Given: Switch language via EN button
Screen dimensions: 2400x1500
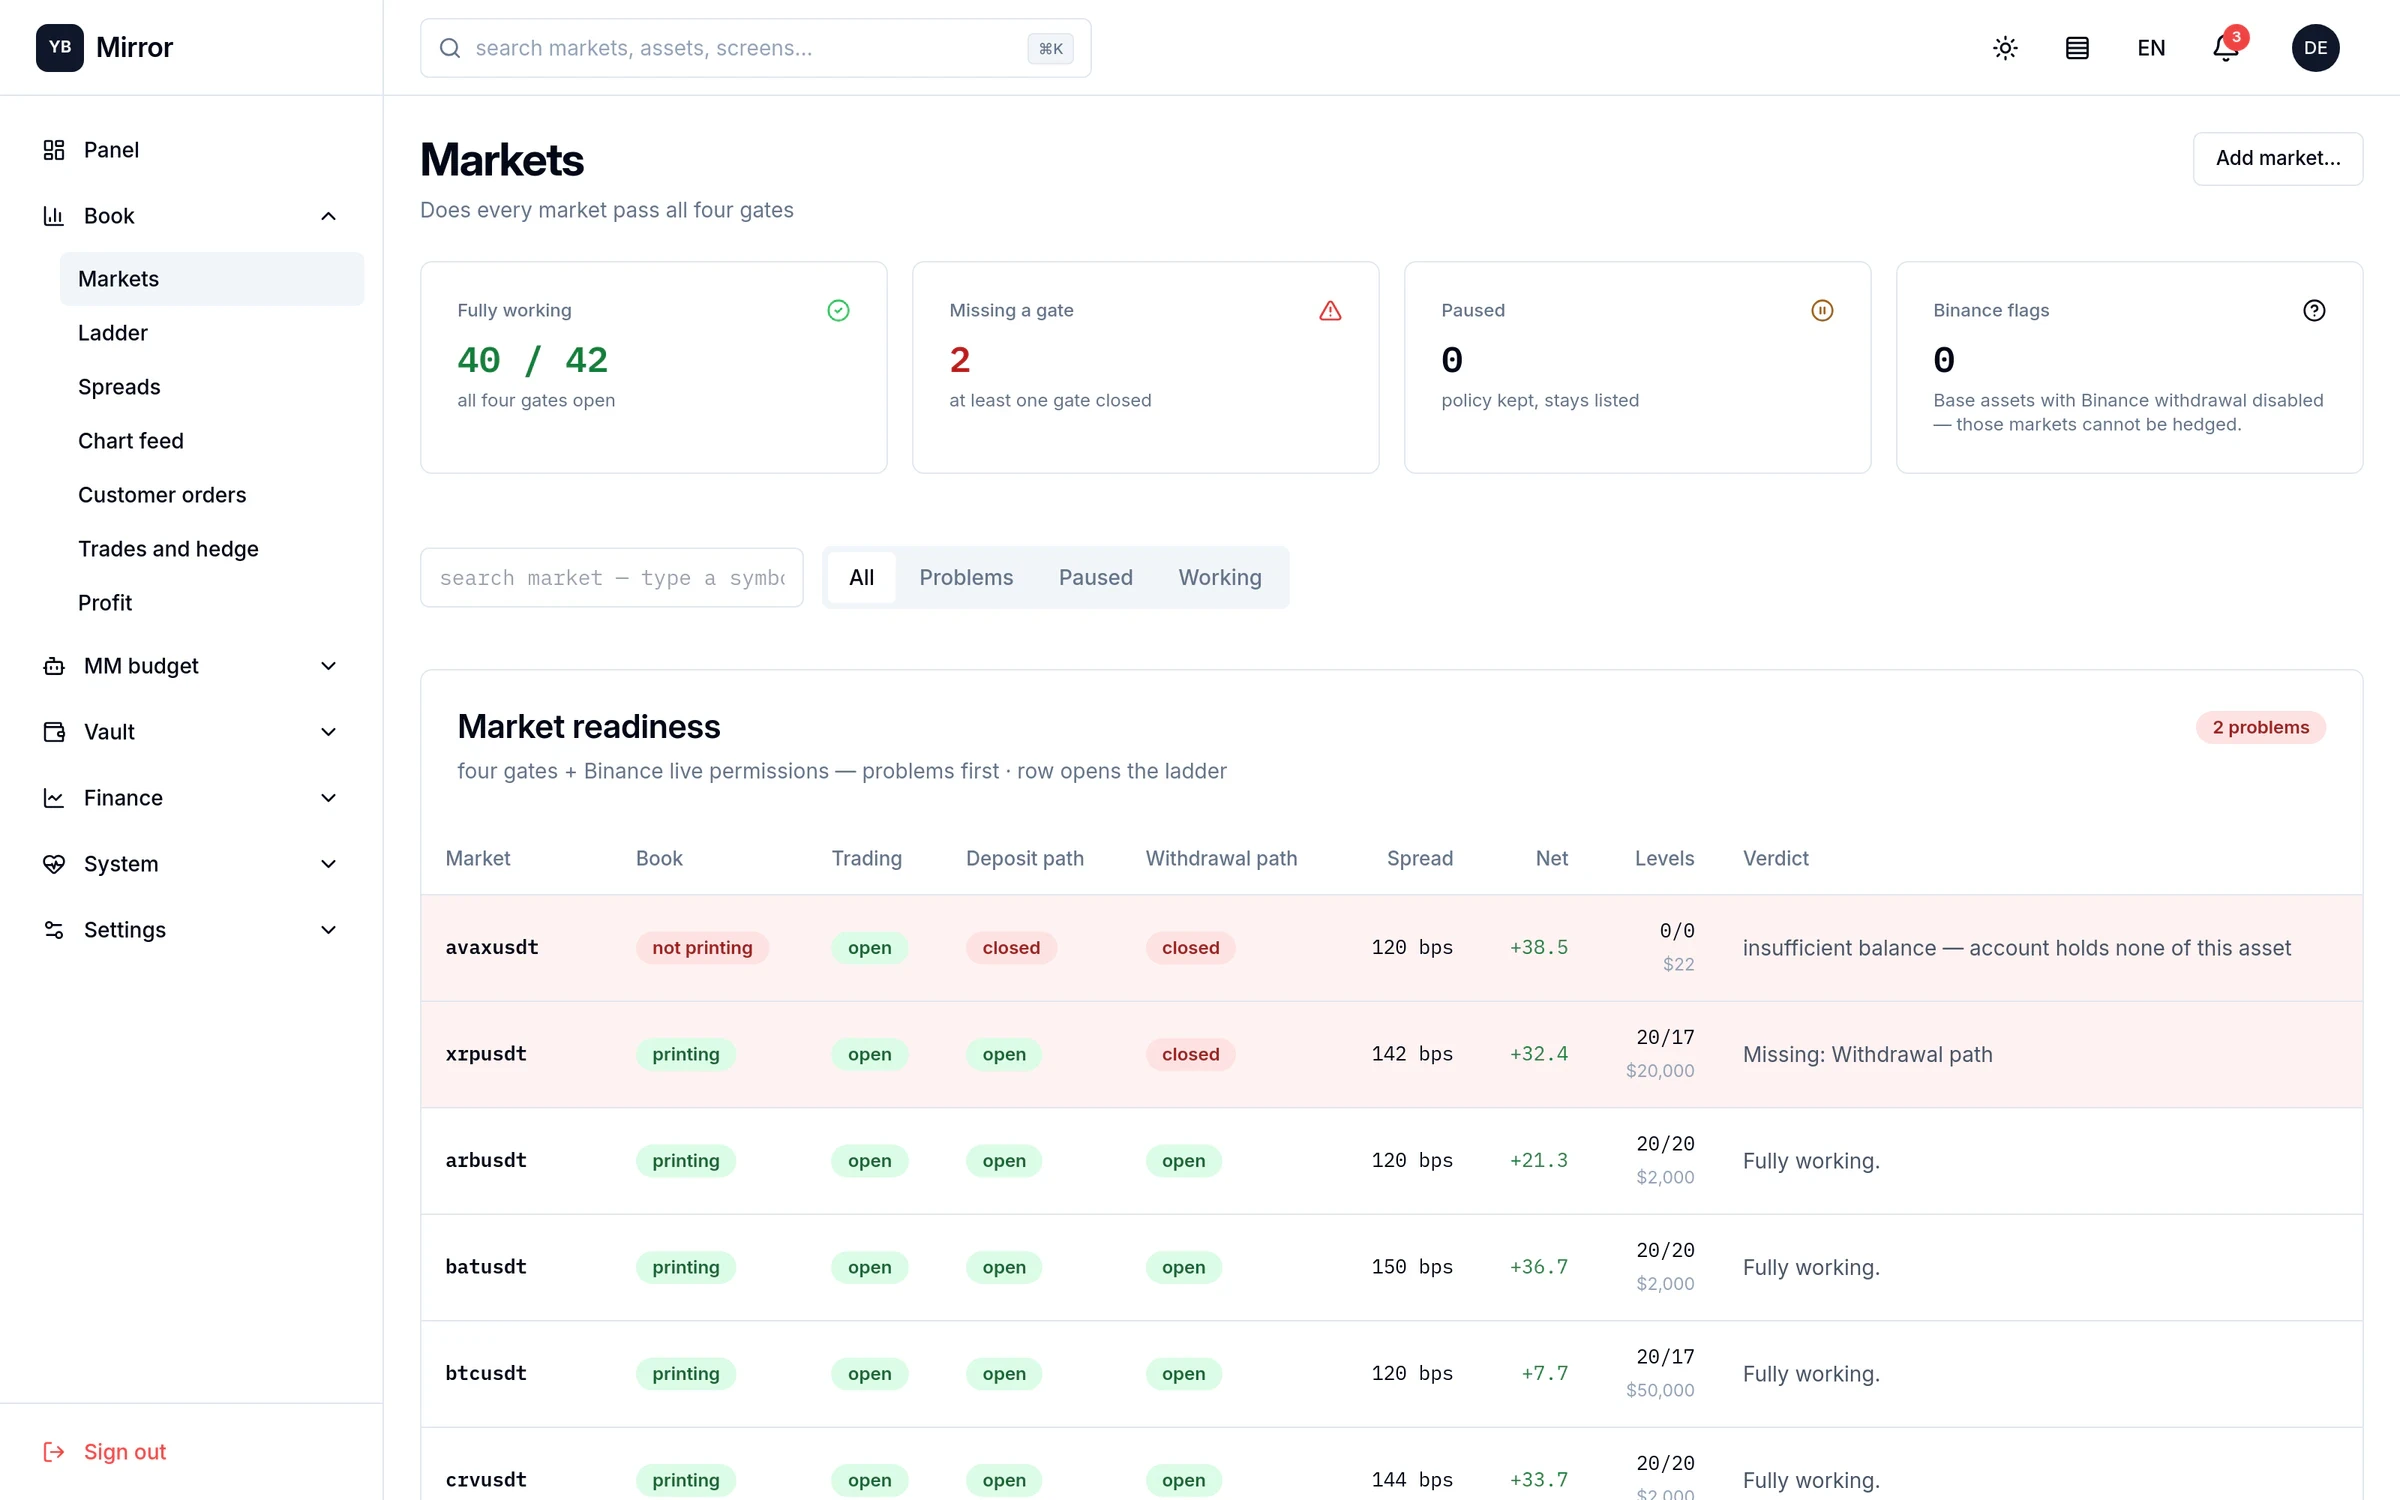Looking at the screenshot, I should pos(2151,48).
